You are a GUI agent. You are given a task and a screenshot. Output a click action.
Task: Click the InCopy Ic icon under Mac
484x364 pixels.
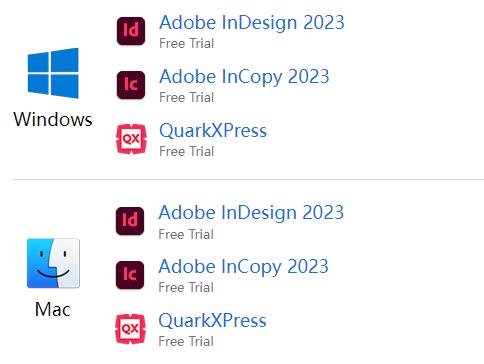pos(130,275)
